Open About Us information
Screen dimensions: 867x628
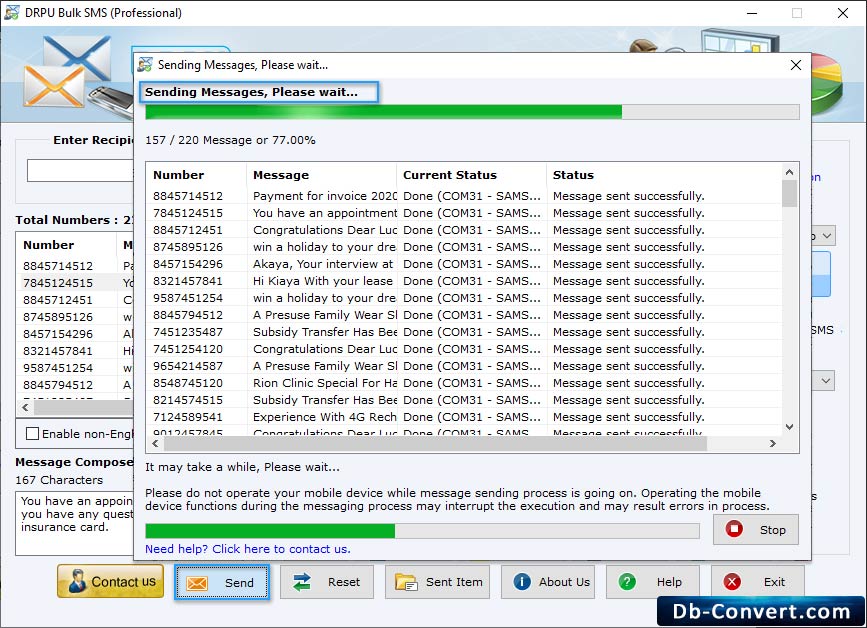pos(548,582)
